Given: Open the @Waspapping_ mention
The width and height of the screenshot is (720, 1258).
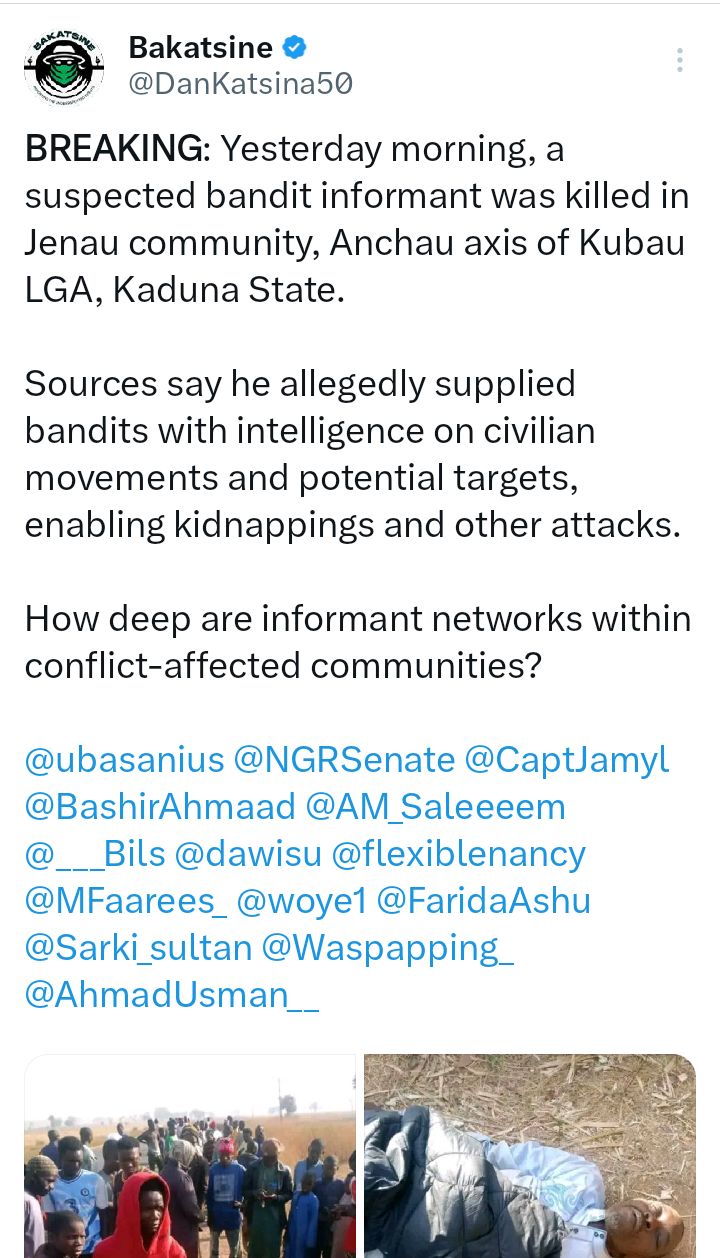Looking at the screenshot, I should click(388, 948).
